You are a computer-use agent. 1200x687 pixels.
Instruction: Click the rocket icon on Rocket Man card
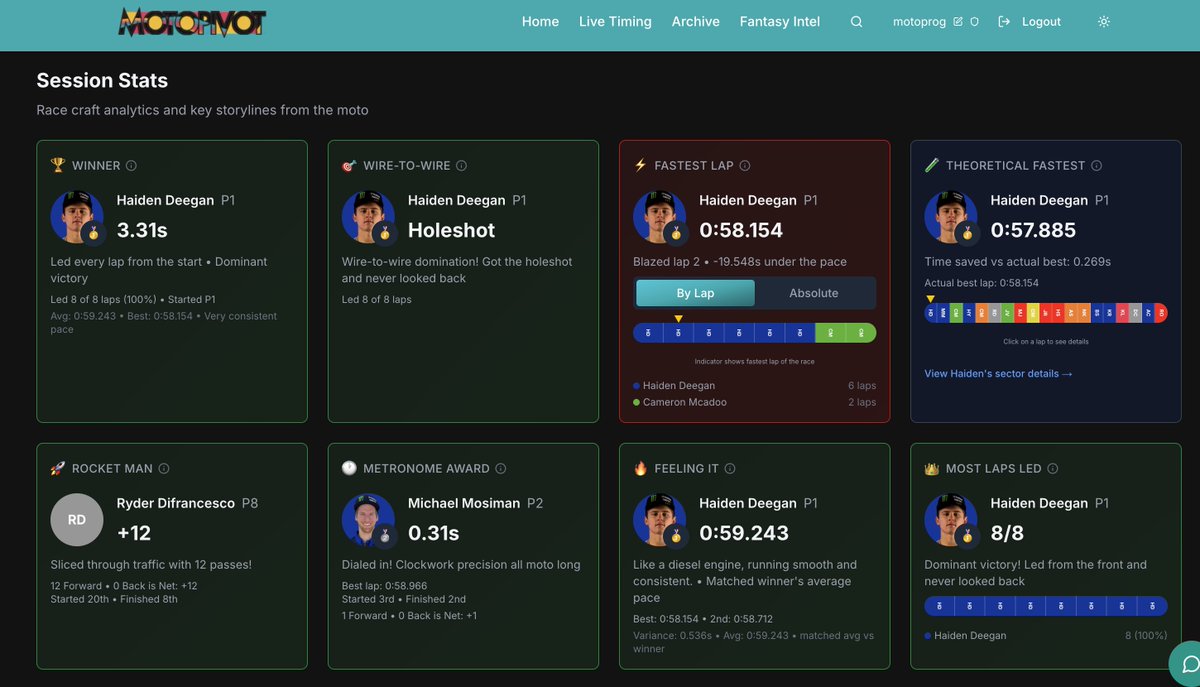[58, 468]
